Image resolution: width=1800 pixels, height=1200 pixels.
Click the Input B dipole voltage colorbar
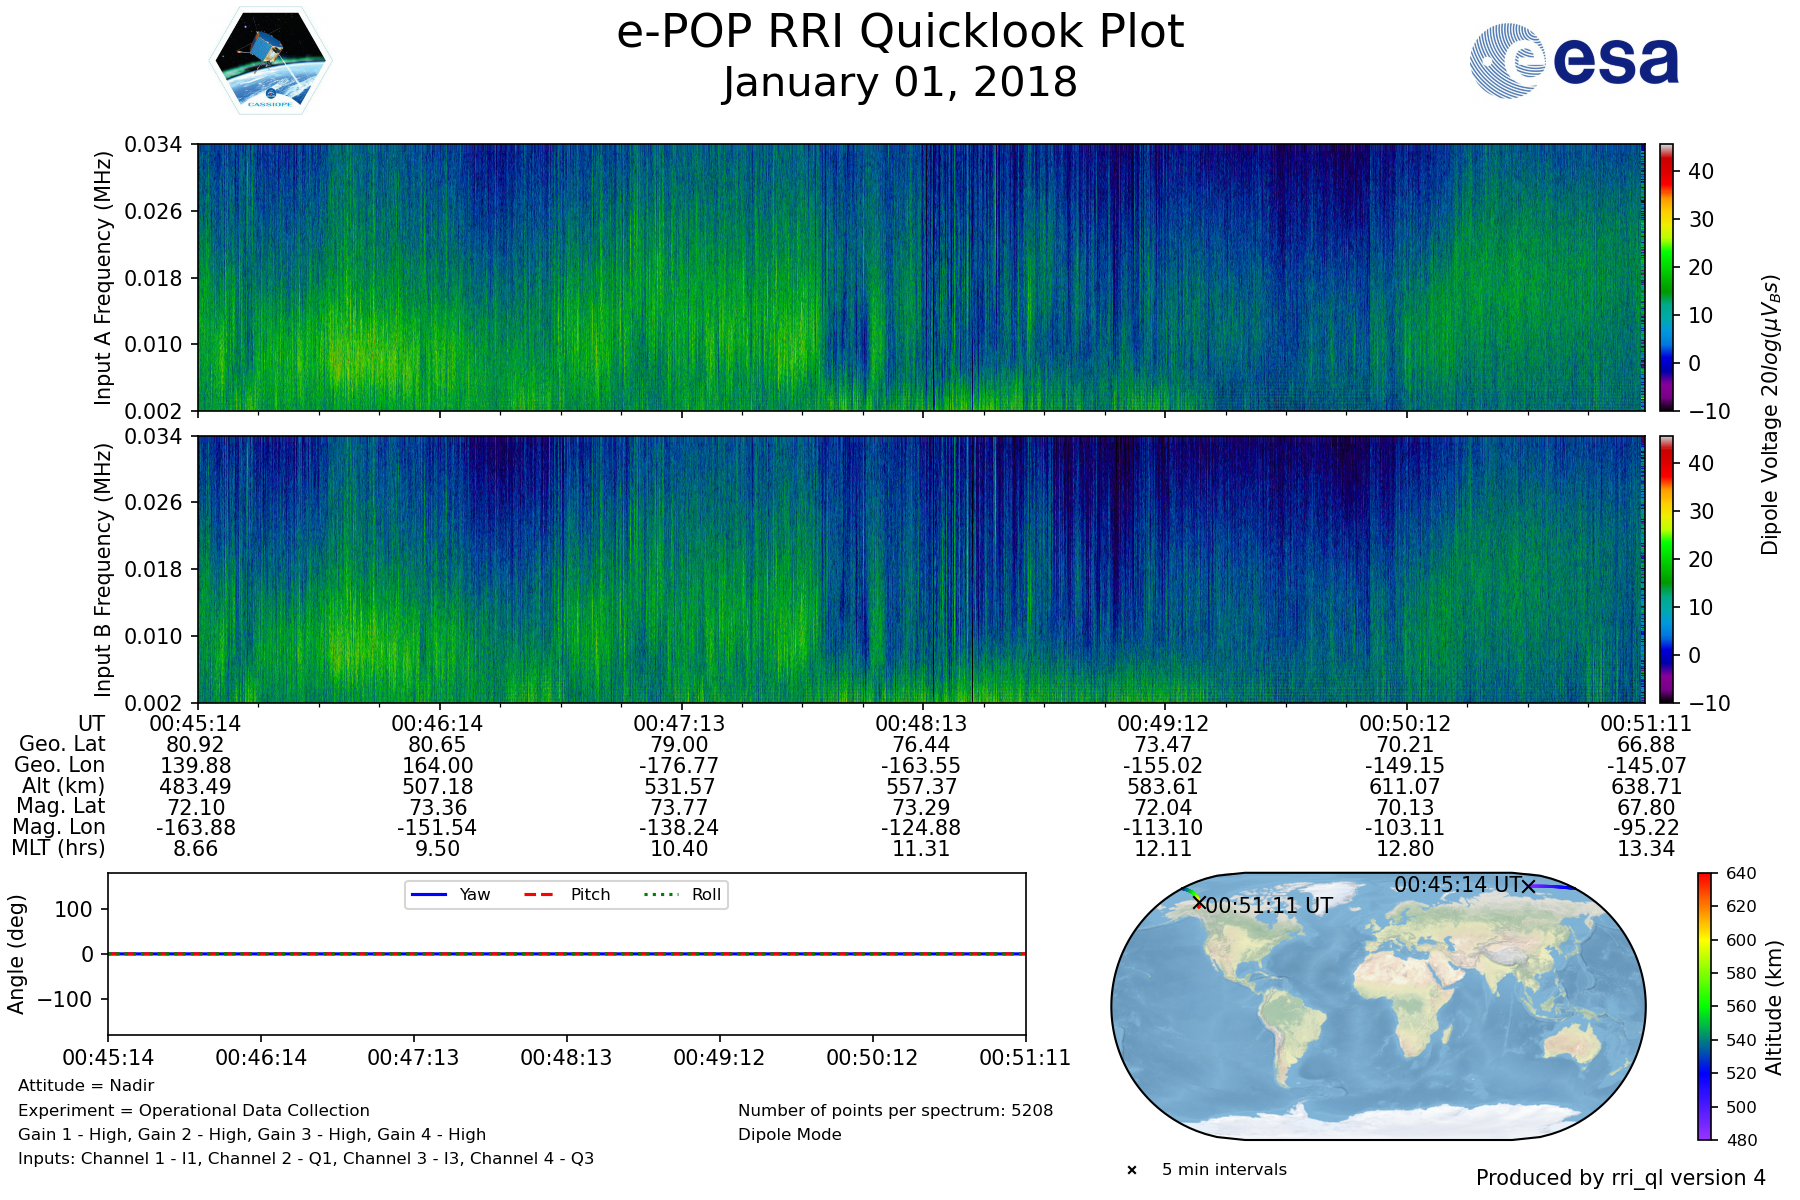(x=1667, y=569)
